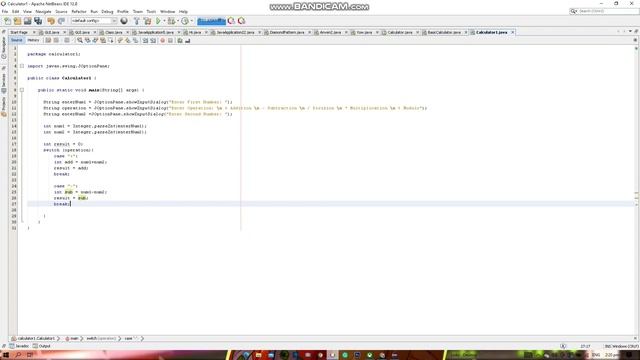Click the Redo toolbar icon
Image resolution: width=640 pixels, height=360 pixels.
click(x=61, y=21)
